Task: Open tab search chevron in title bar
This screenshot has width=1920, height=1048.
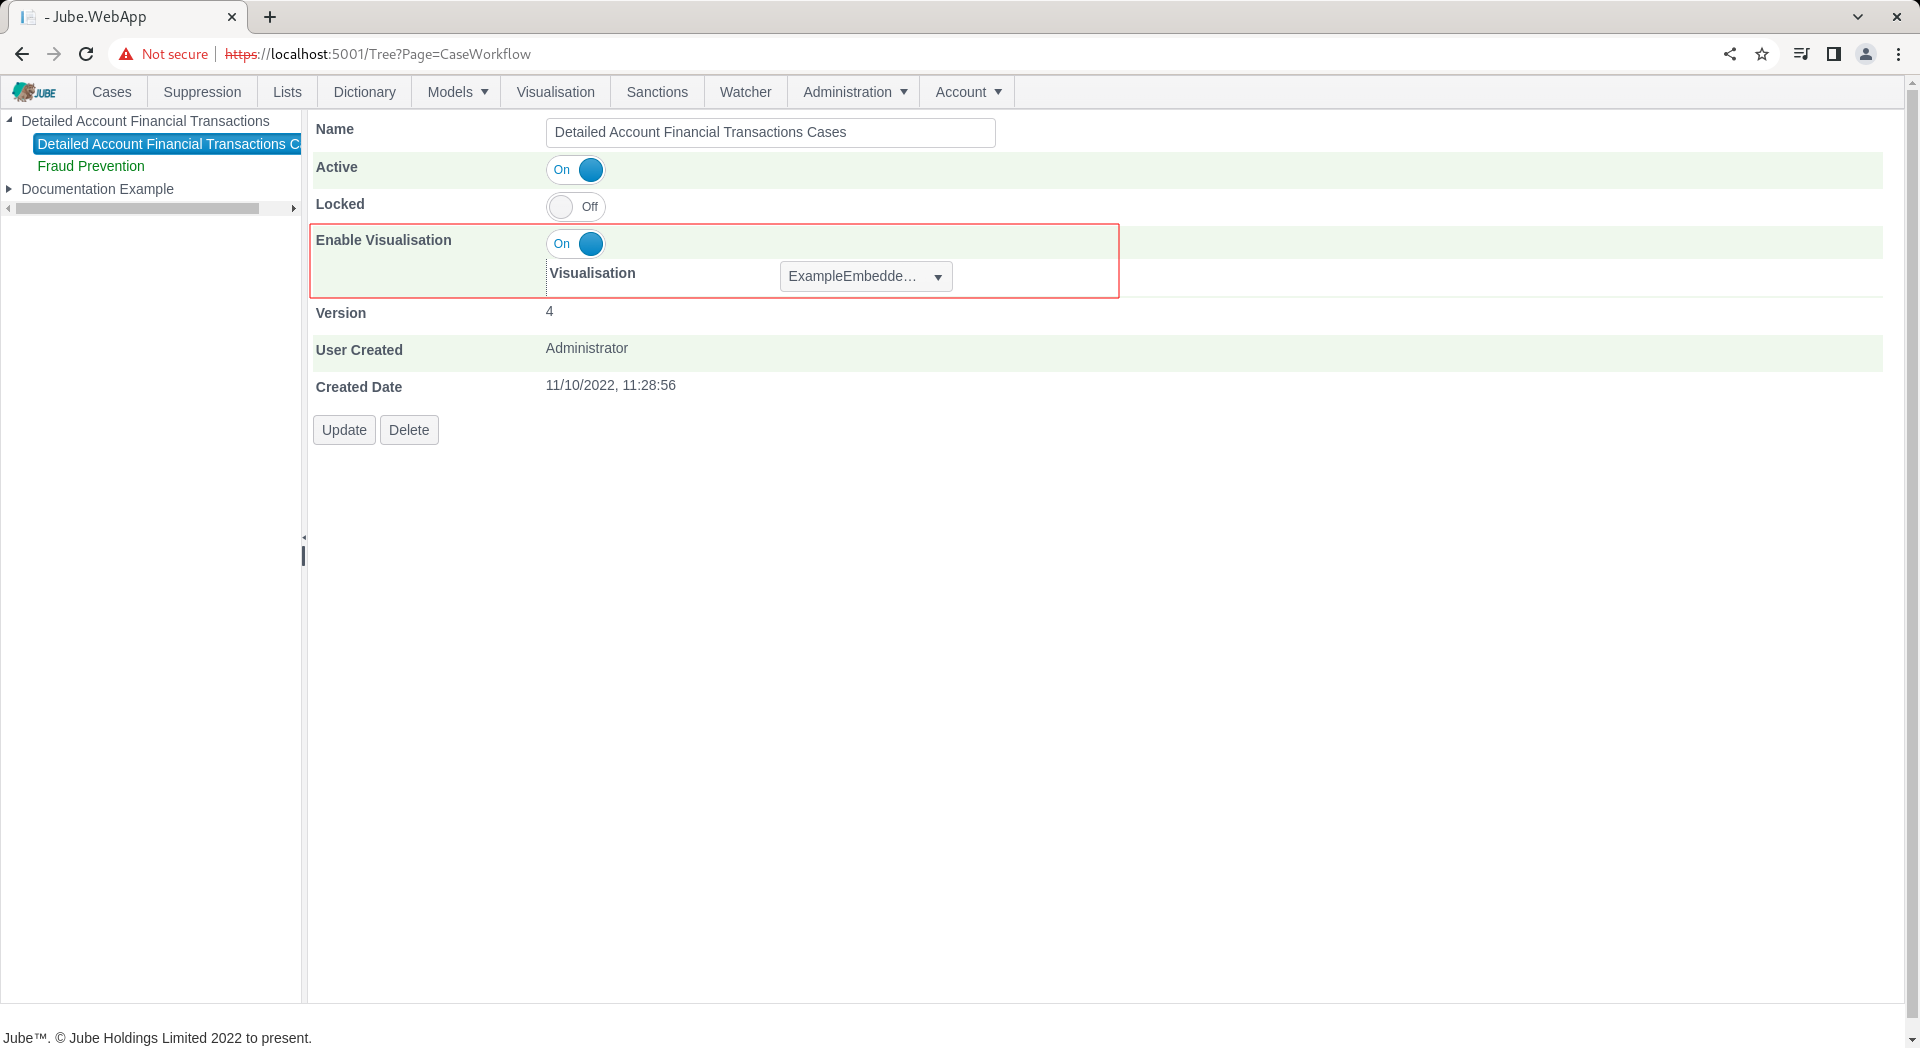Action: (1858, 17)
